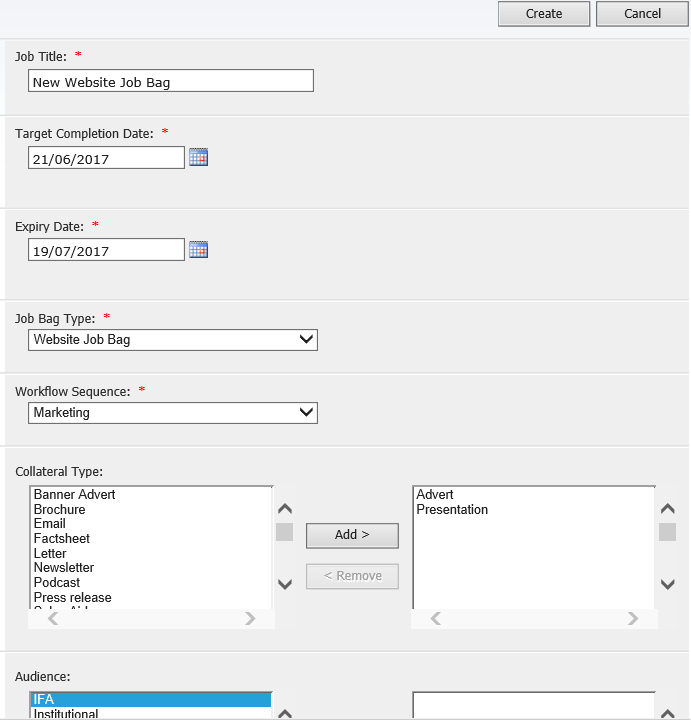Edit the Expiry Date field
The image size is (691, 720).
click(x=107, y=250)
